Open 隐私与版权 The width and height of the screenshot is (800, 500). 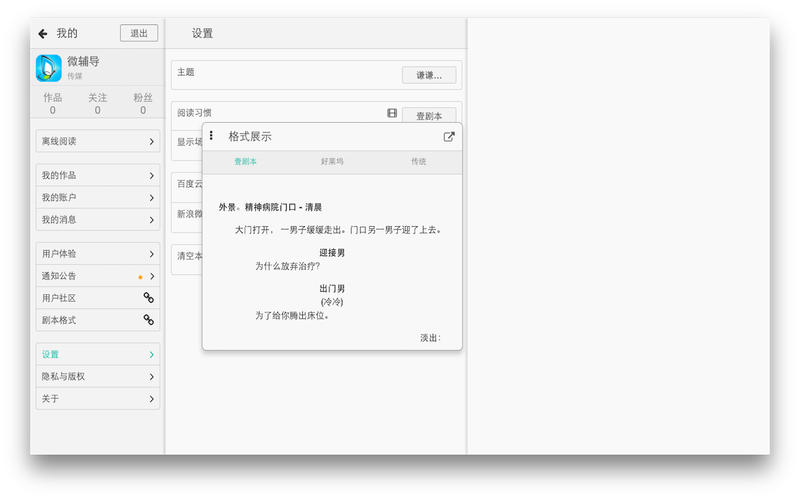tap(98, 377)
